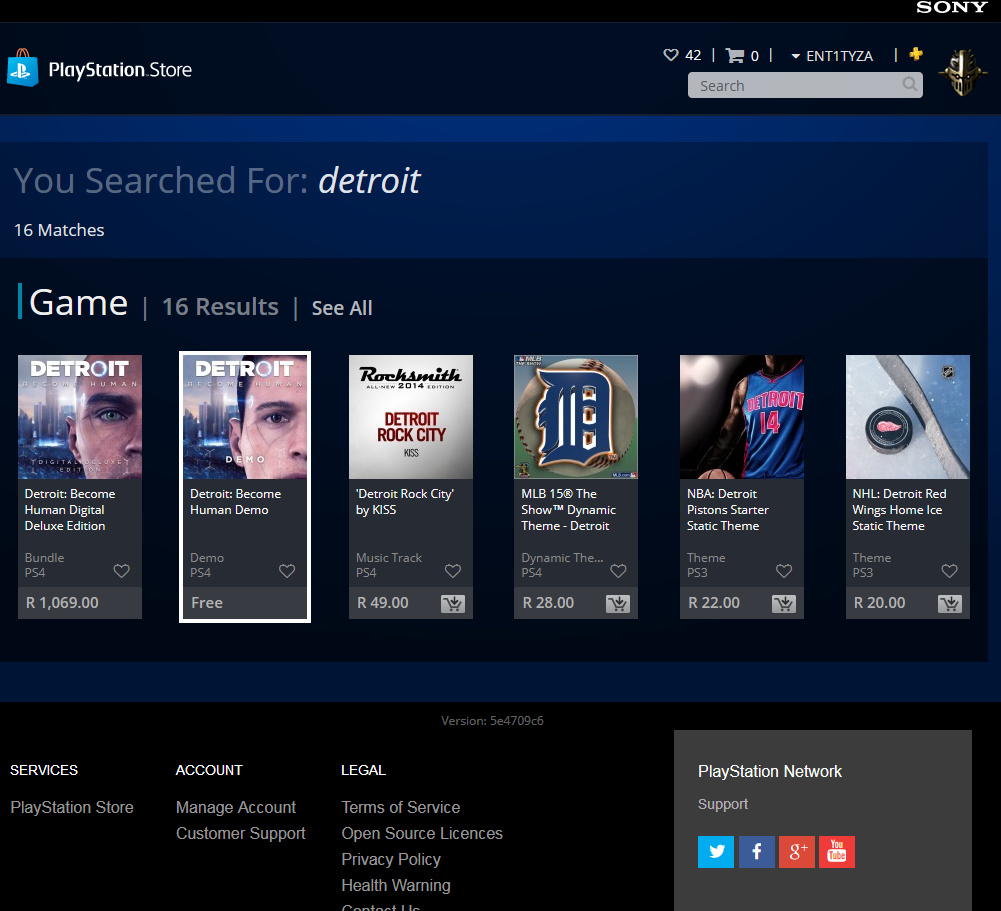Click the PlayStation Store shopping bag logo
1001x911 pixels.
coord(22,68)
